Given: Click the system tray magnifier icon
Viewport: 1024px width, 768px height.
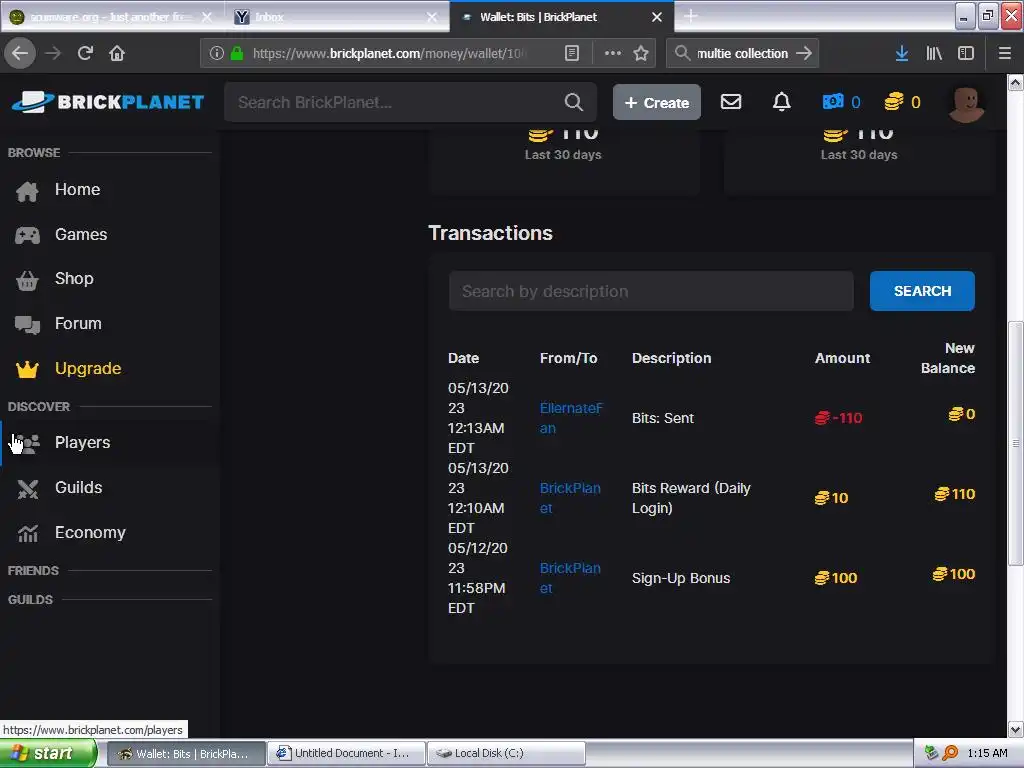Looking at the screenshot, I should (950, 754).
